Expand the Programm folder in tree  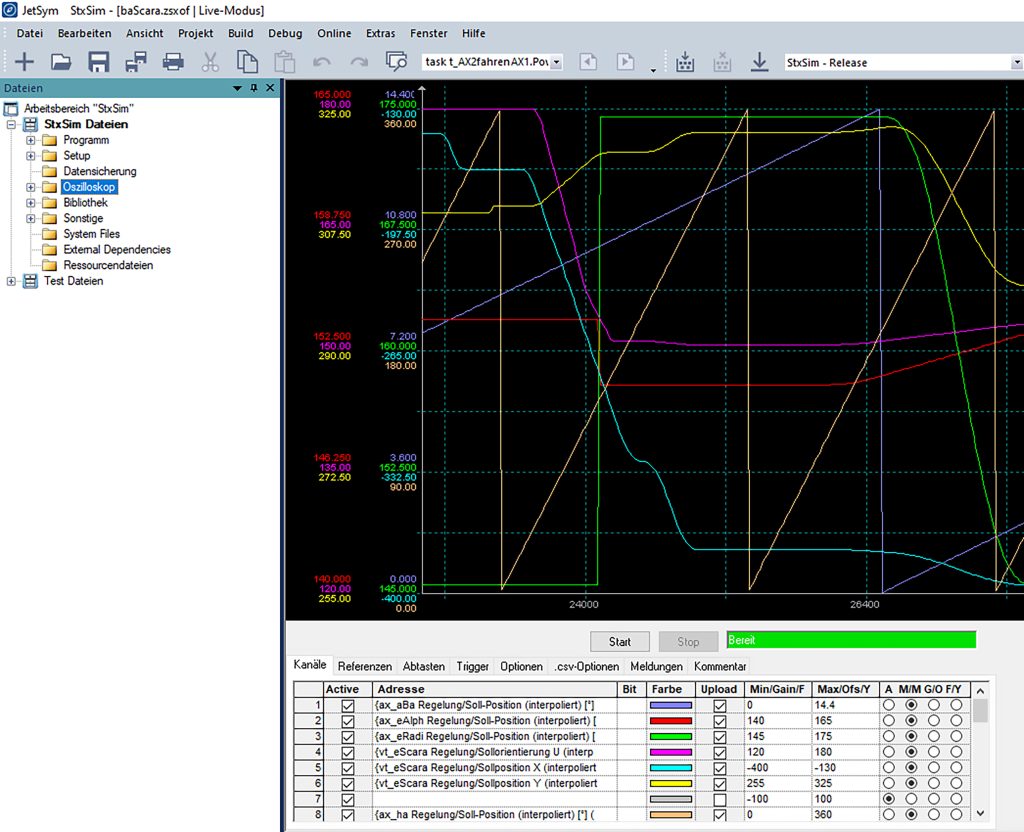click(31, 140)
